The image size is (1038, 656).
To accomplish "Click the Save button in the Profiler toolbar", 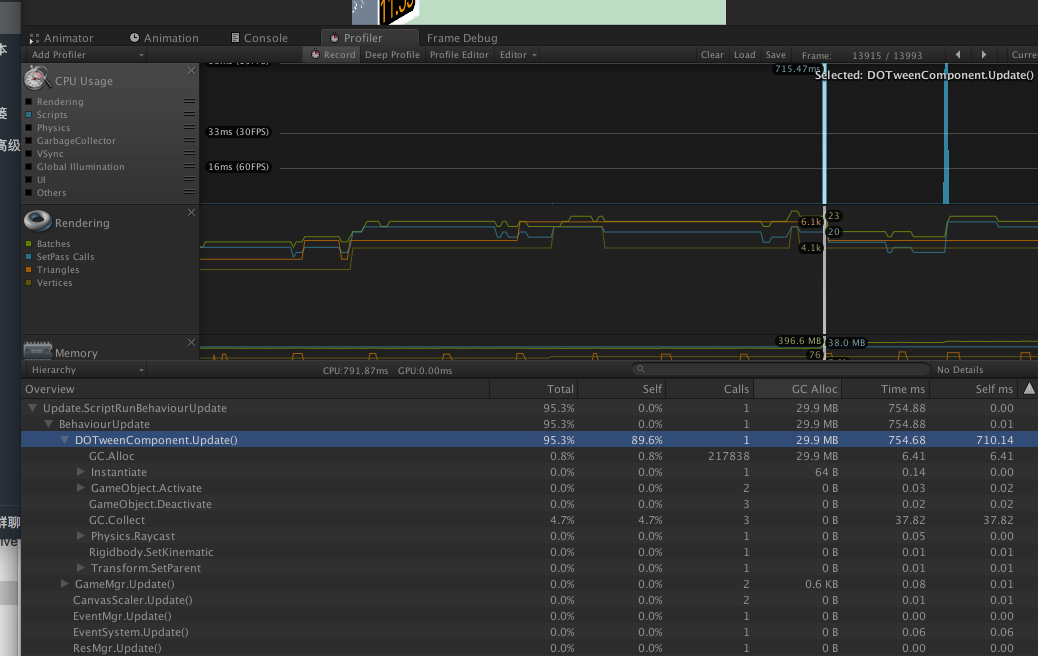I will [x=775, y=55].
